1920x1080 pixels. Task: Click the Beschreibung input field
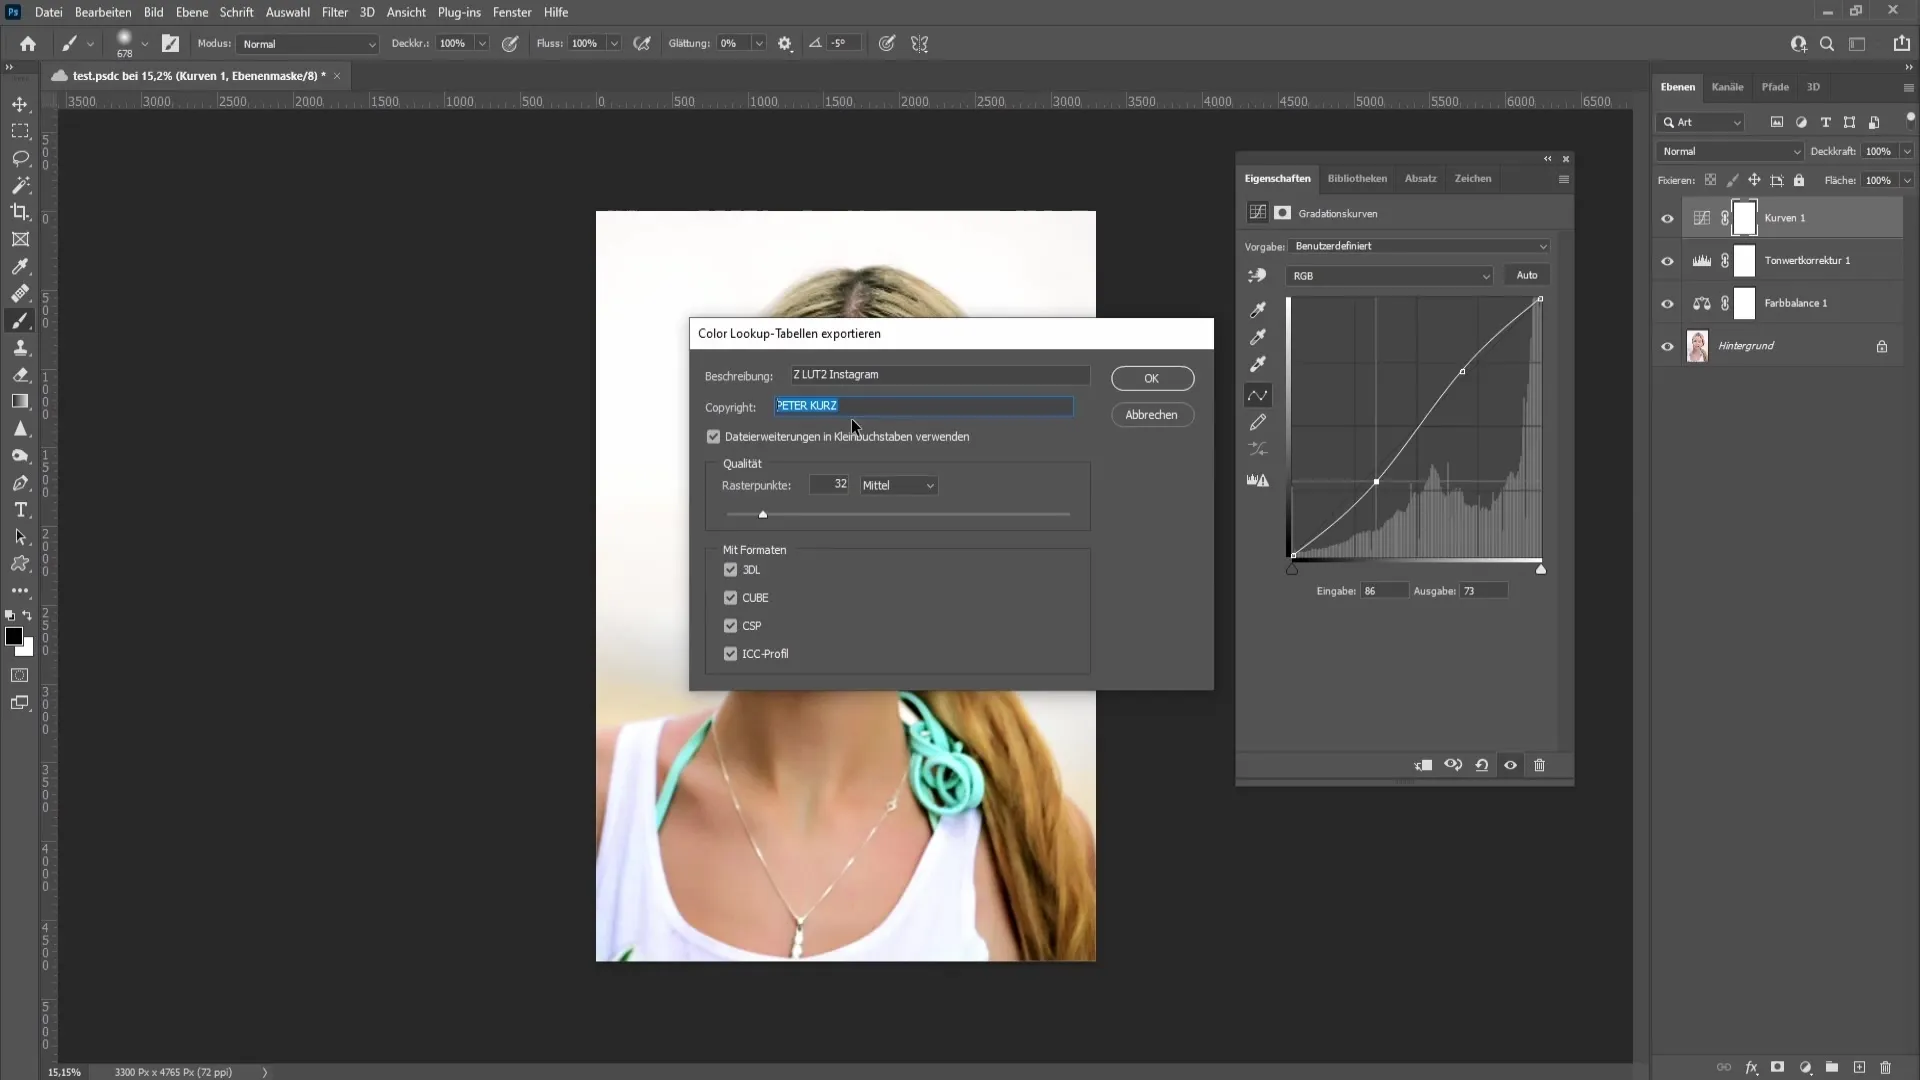[x=942, y=373]
